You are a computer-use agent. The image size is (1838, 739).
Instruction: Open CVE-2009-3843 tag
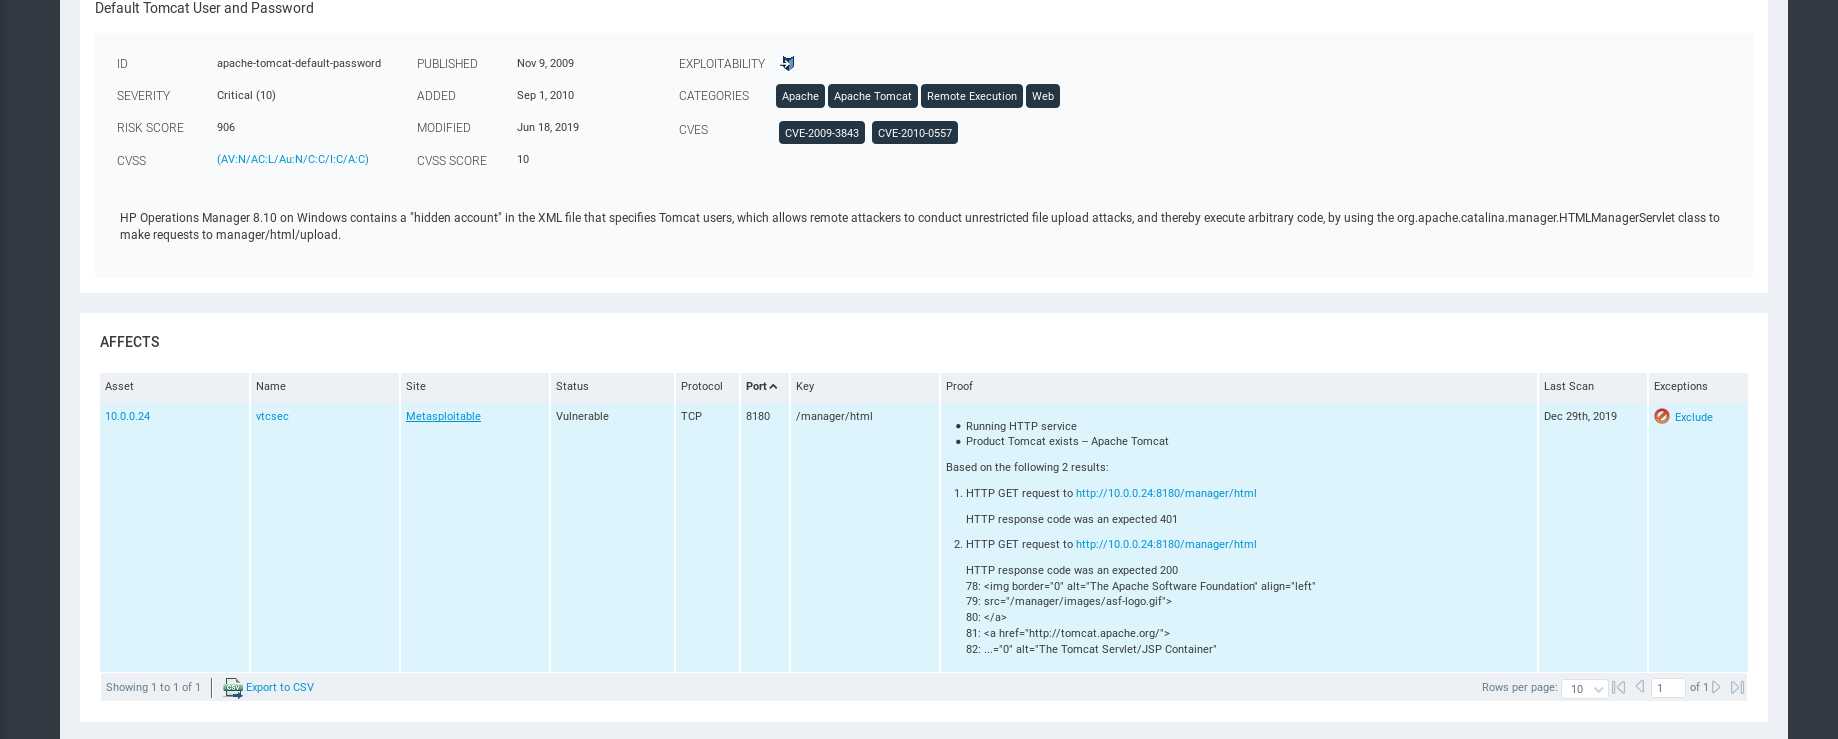(x=822, y=133)
